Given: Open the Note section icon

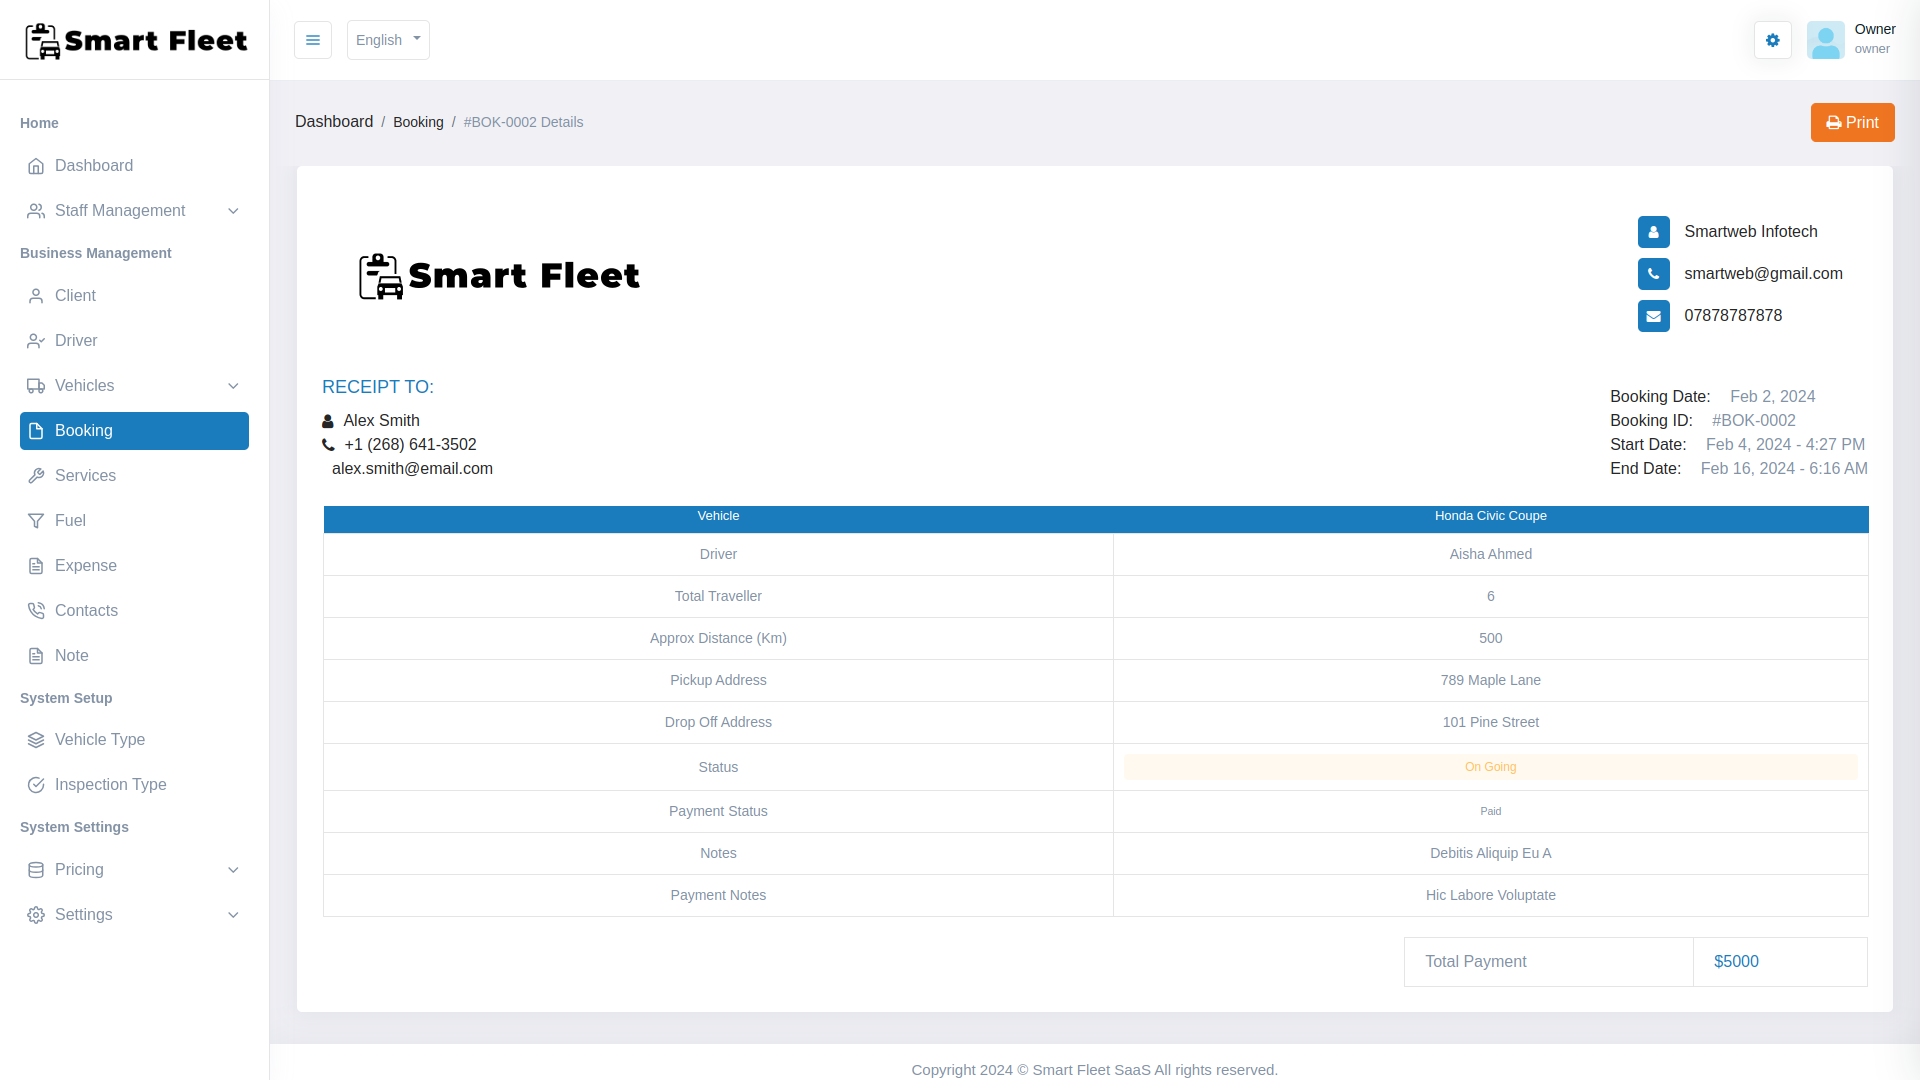Looking at the screenshot, I should [x=36, y=656].
